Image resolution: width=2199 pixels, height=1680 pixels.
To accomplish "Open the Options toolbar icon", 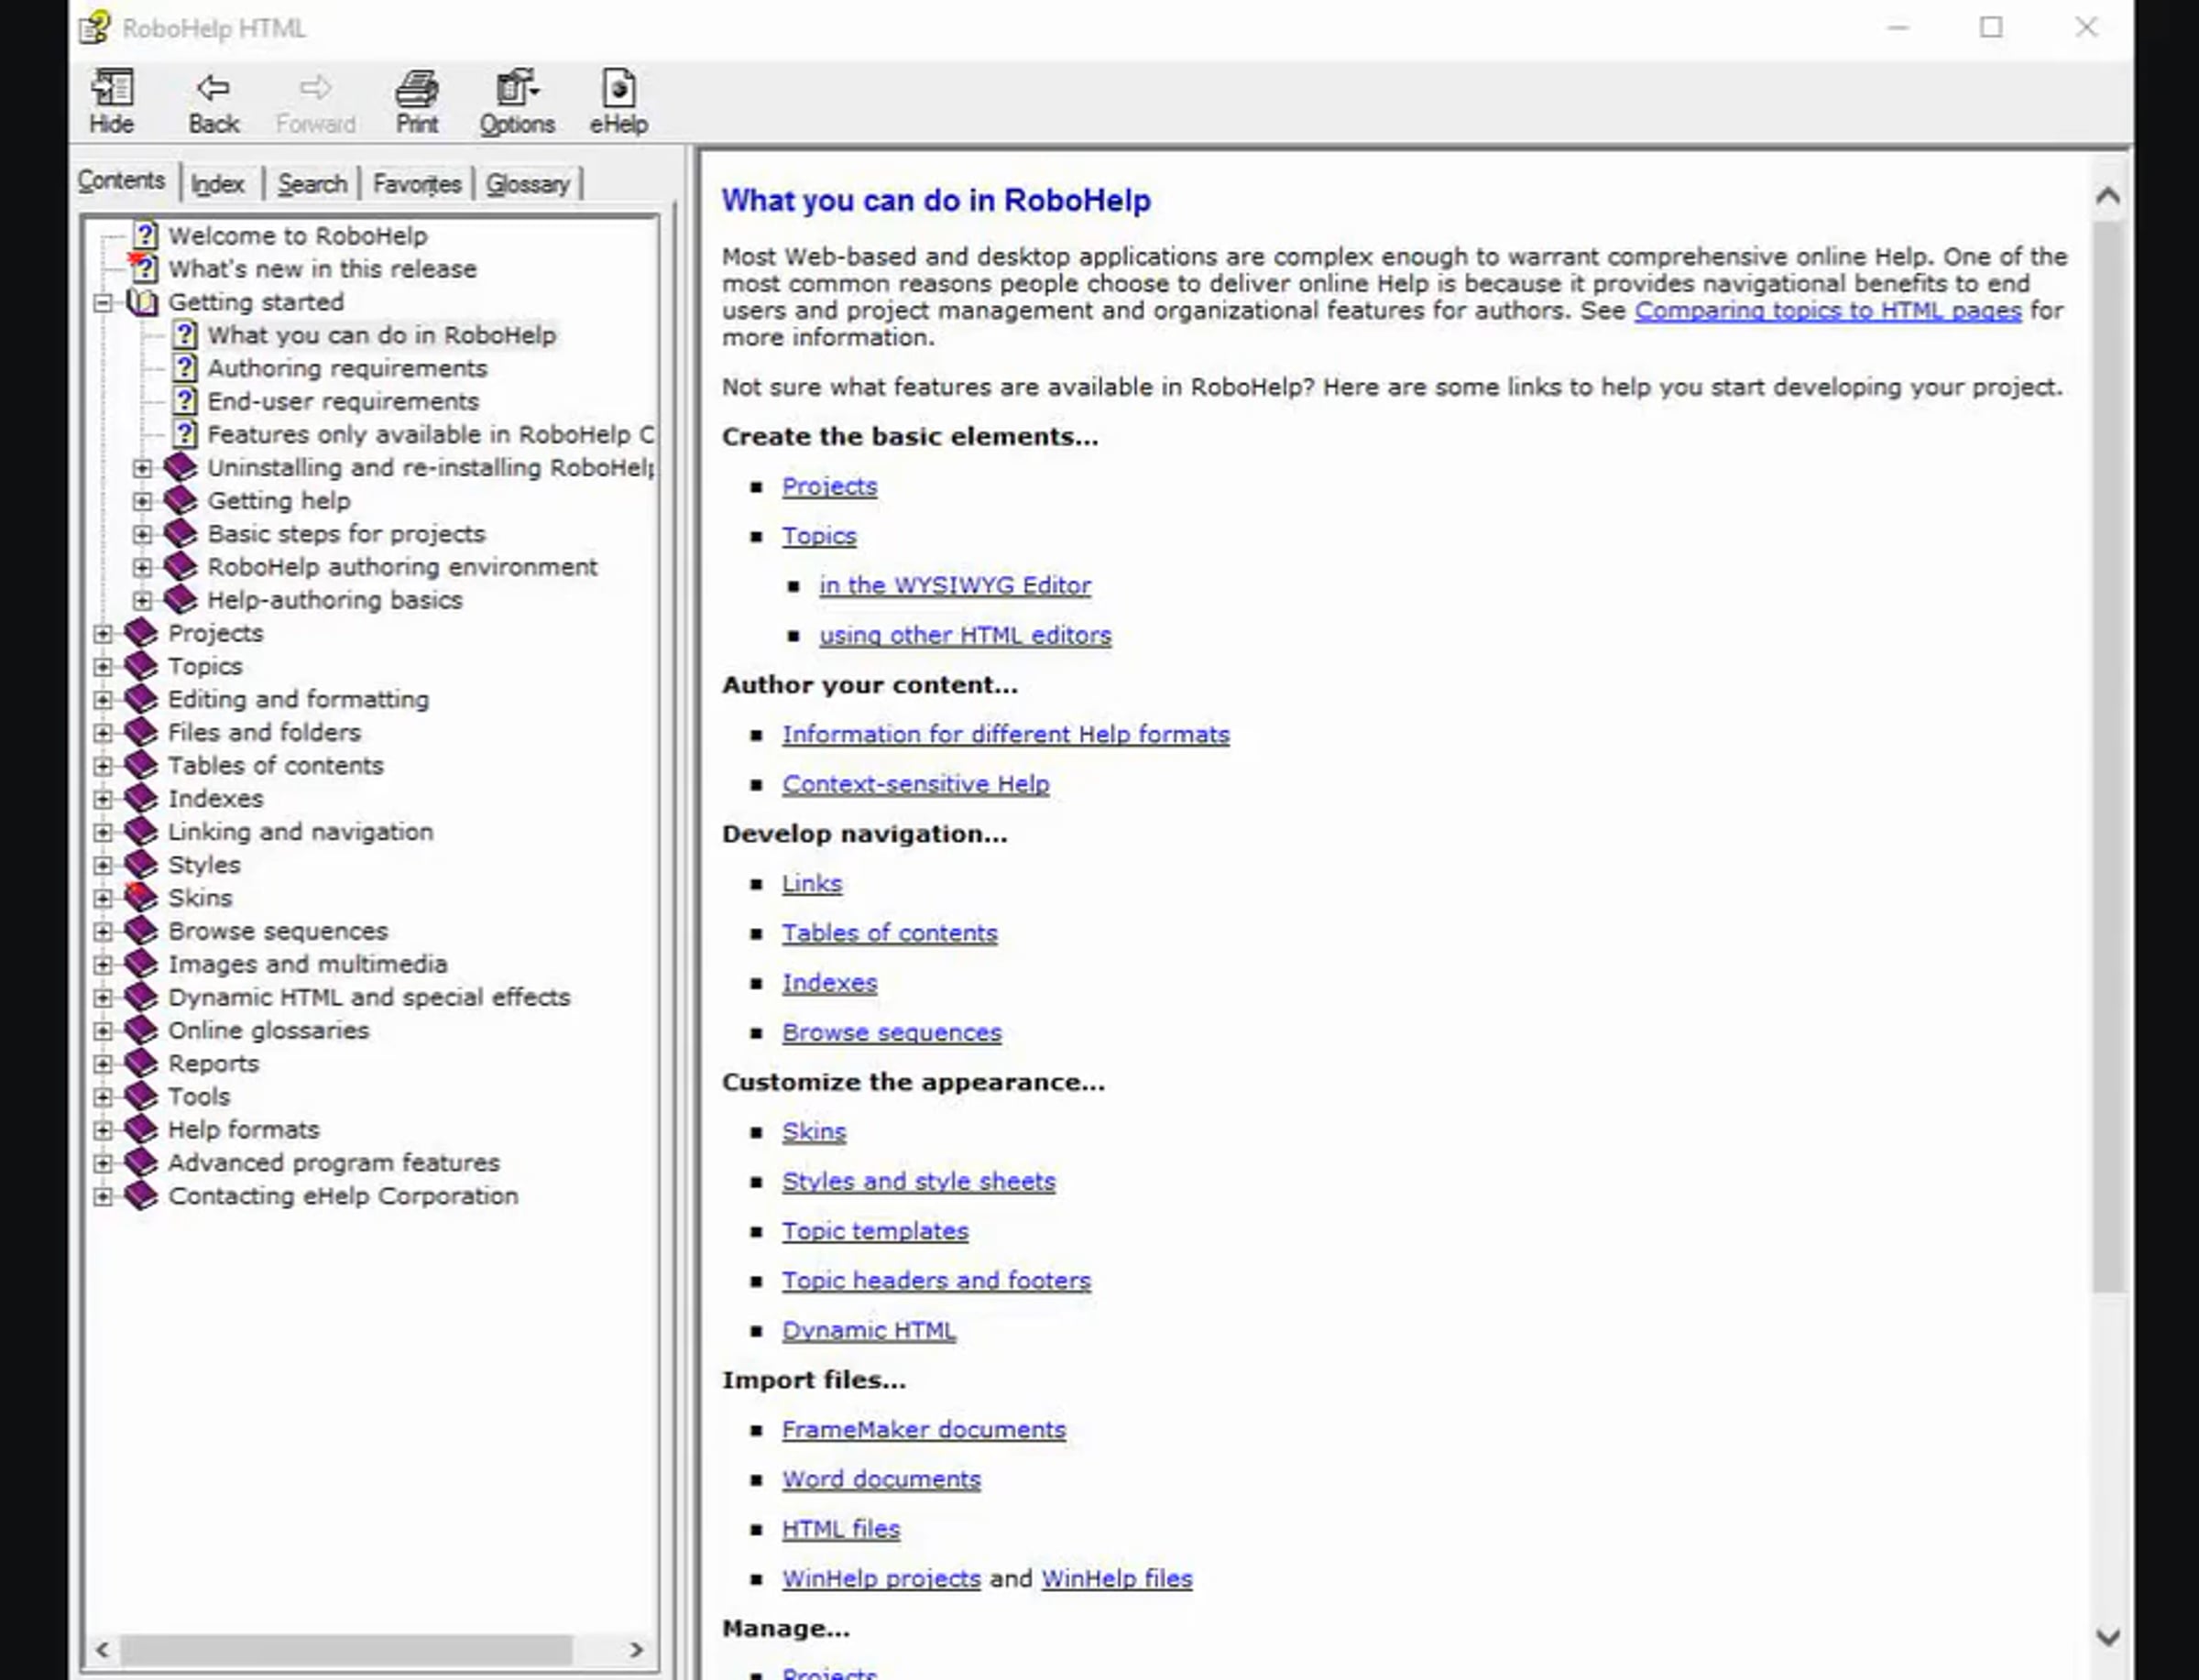I will [516, 90].
